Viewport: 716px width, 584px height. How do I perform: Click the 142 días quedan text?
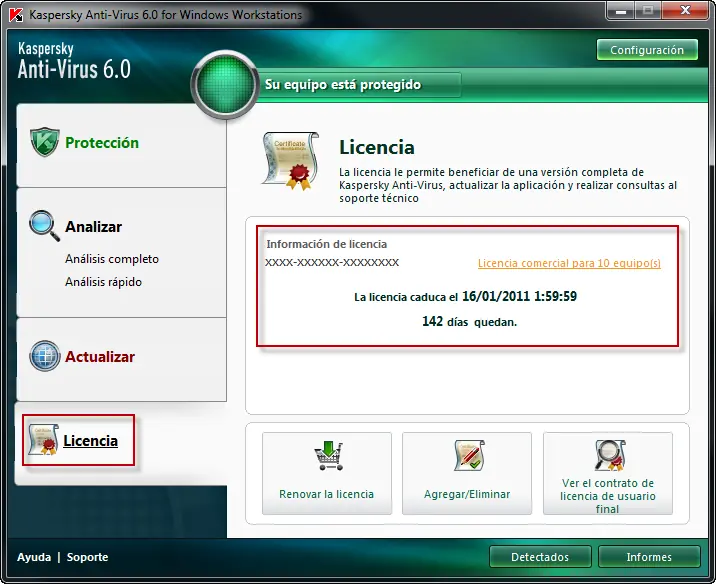coord(469,322)
